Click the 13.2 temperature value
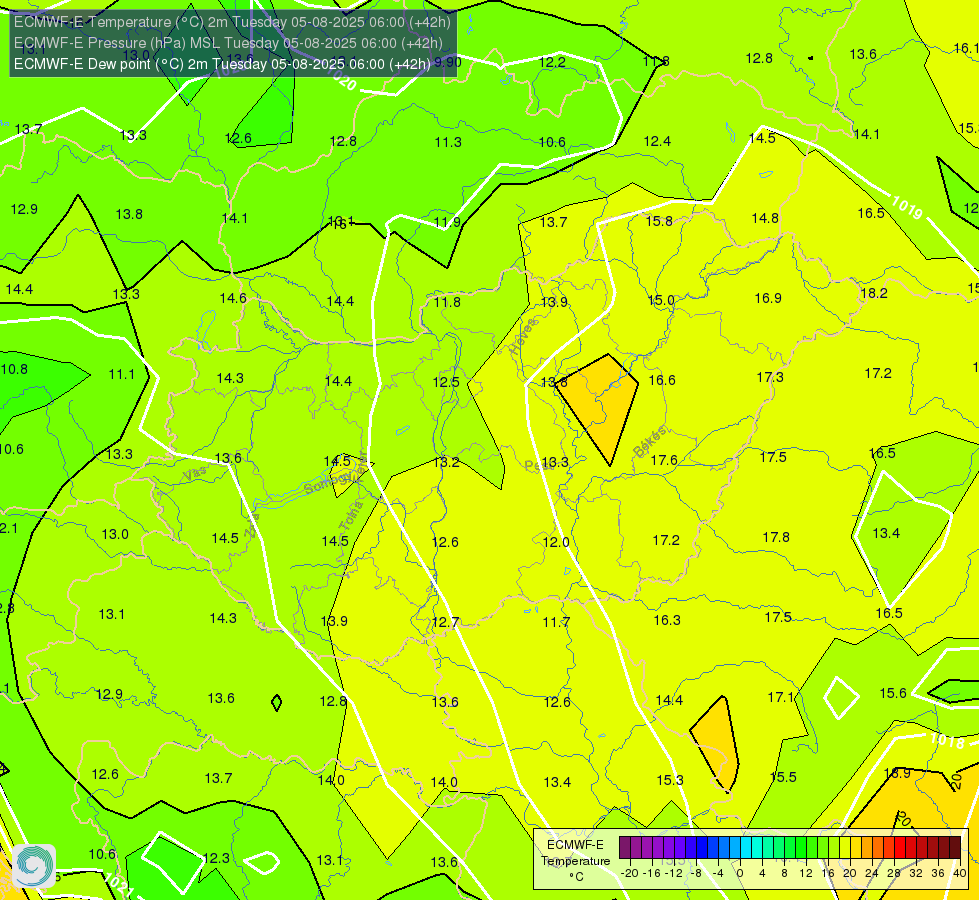The image size is (979, 900). tap(446, 462)
